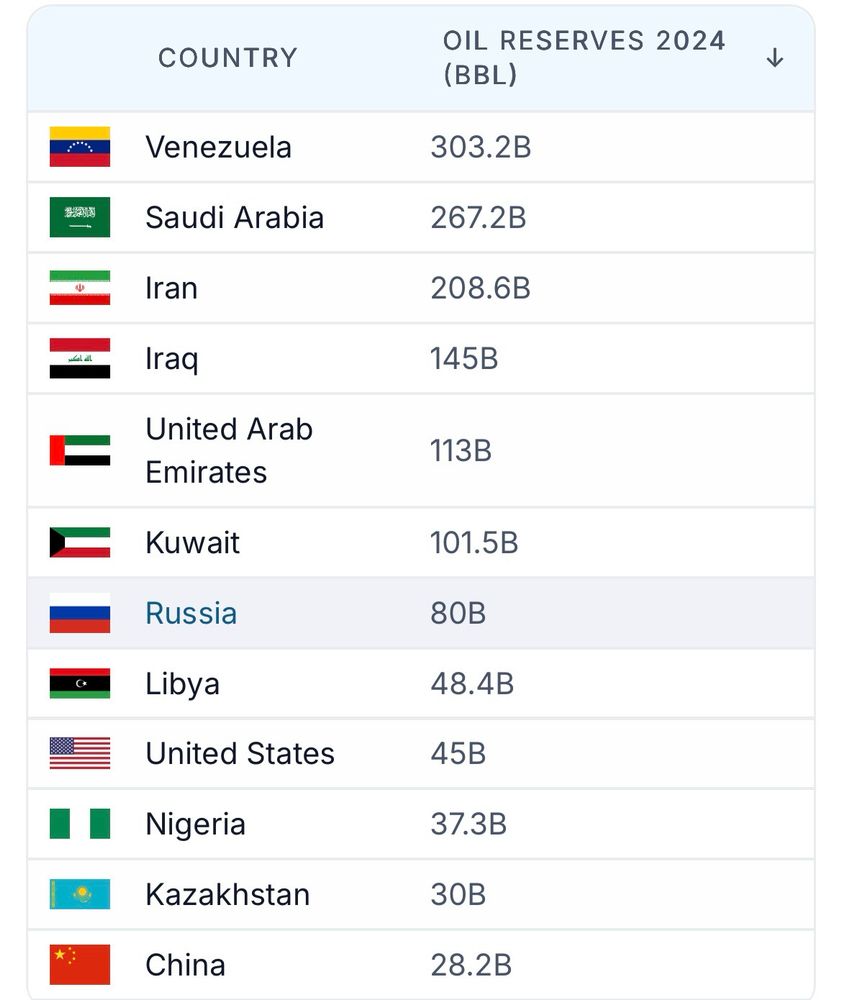Sort by the Country column header
This screenshot has width=842, height=1000.
tap(228, 58)
